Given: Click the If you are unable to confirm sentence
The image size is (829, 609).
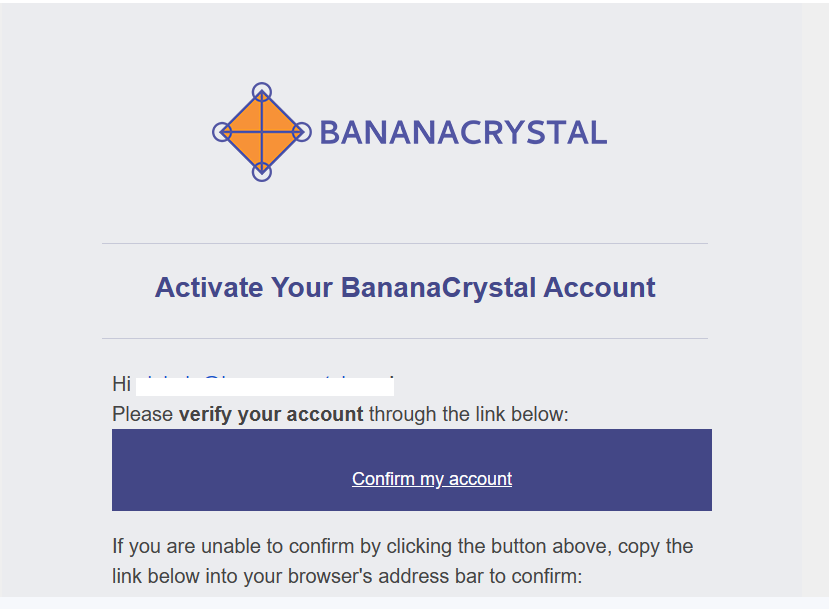Looking at the screenshot, I should coord(402,561).
